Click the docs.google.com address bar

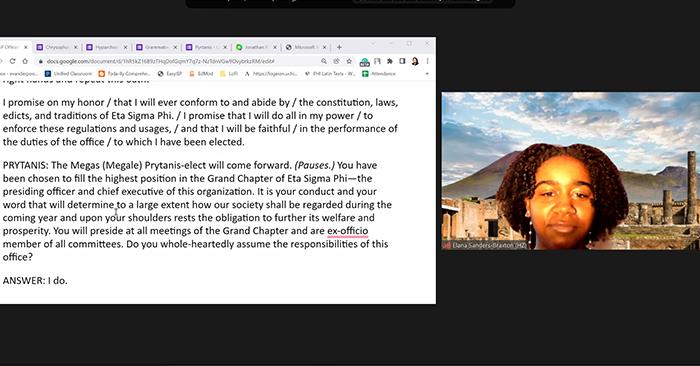point(179,61)
